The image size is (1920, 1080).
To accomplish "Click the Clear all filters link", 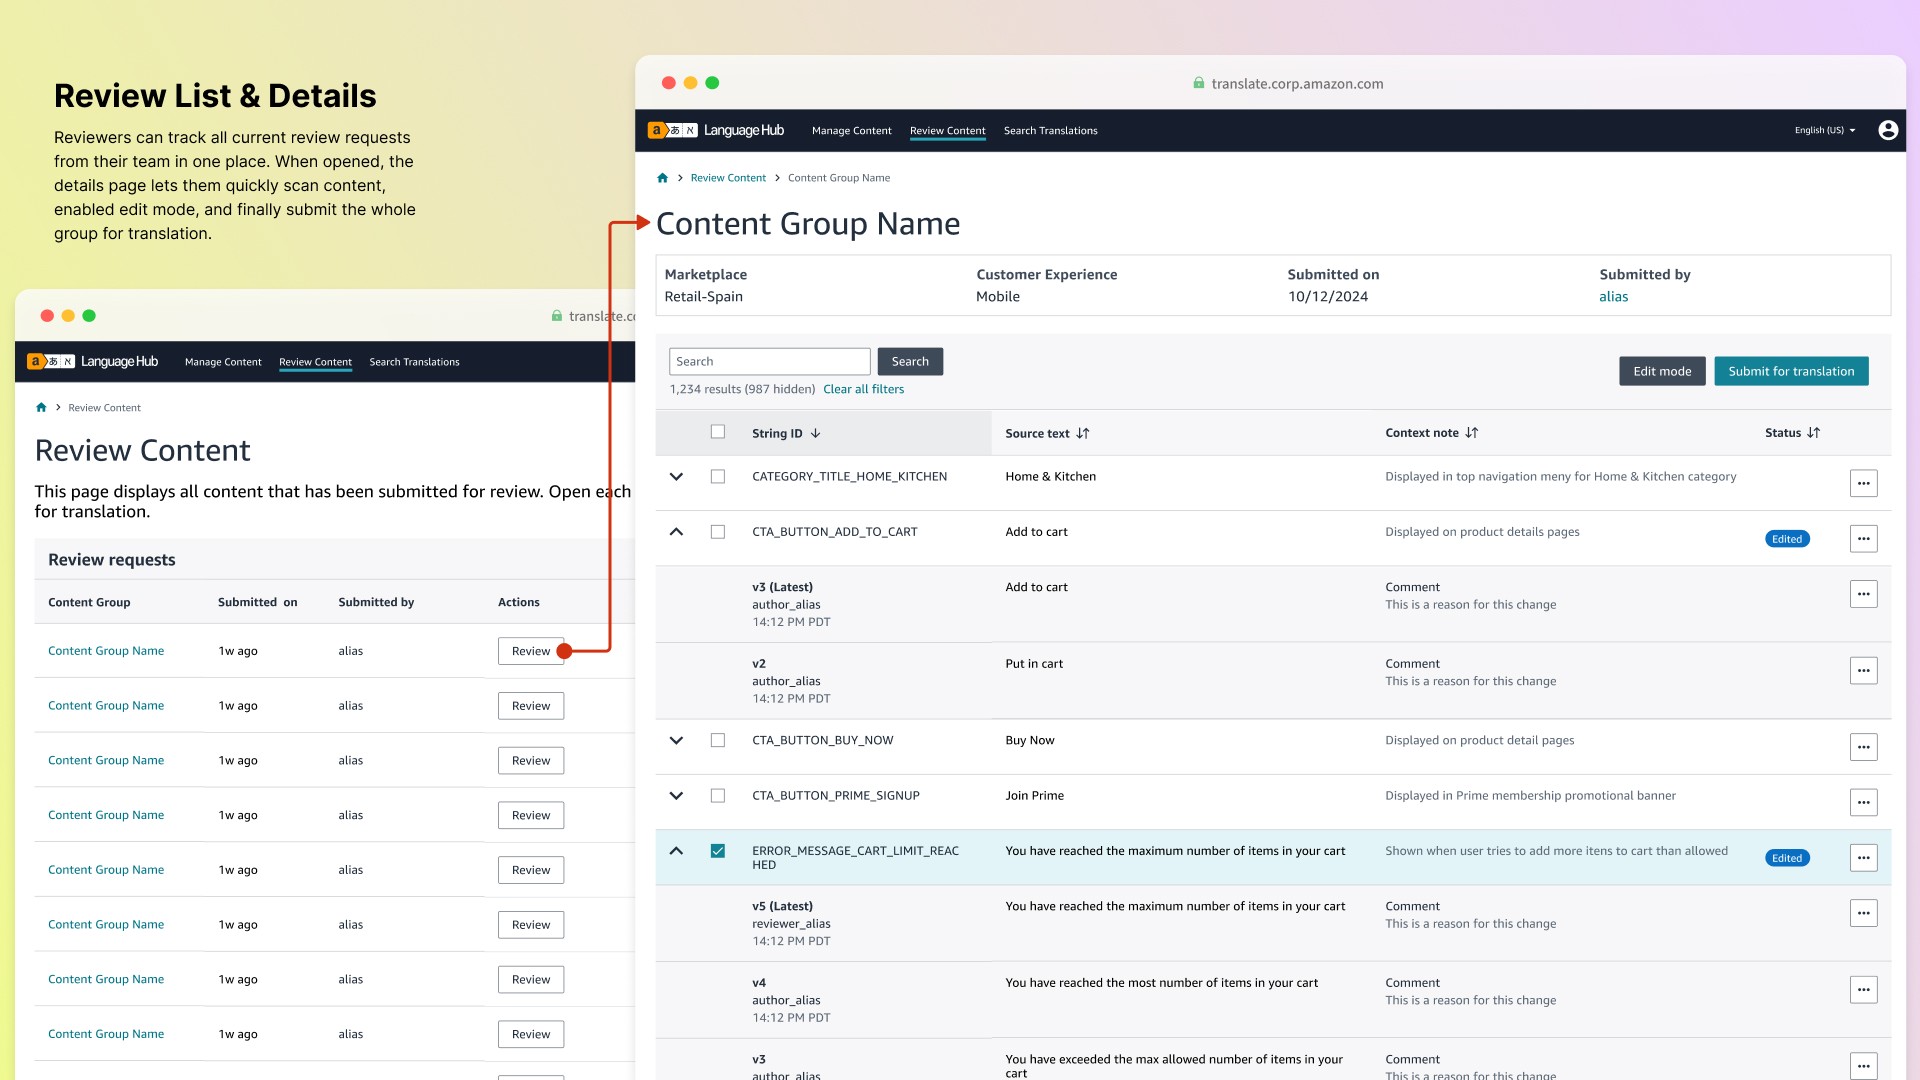I will point(863,389).
